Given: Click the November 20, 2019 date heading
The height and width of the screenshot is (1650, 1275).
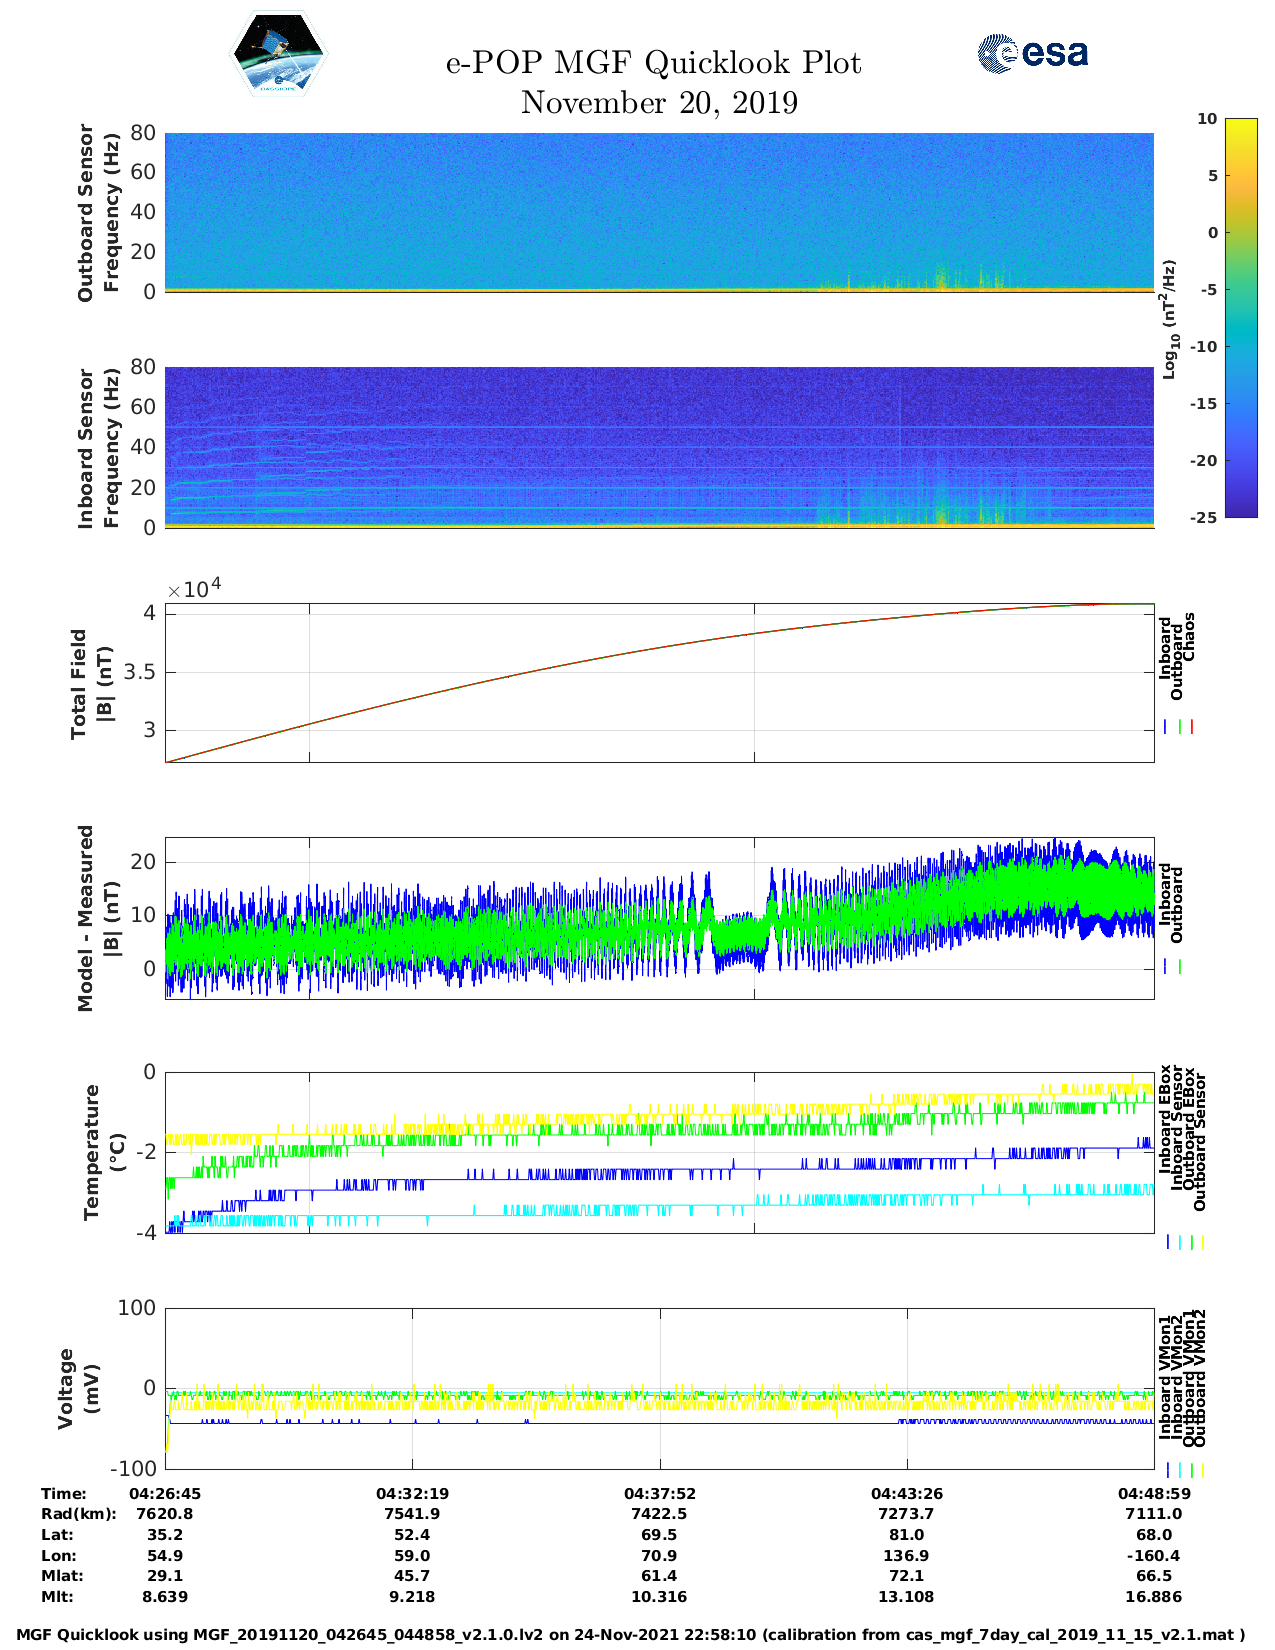Looking at the screenshot, I should (x=659, y=103).
